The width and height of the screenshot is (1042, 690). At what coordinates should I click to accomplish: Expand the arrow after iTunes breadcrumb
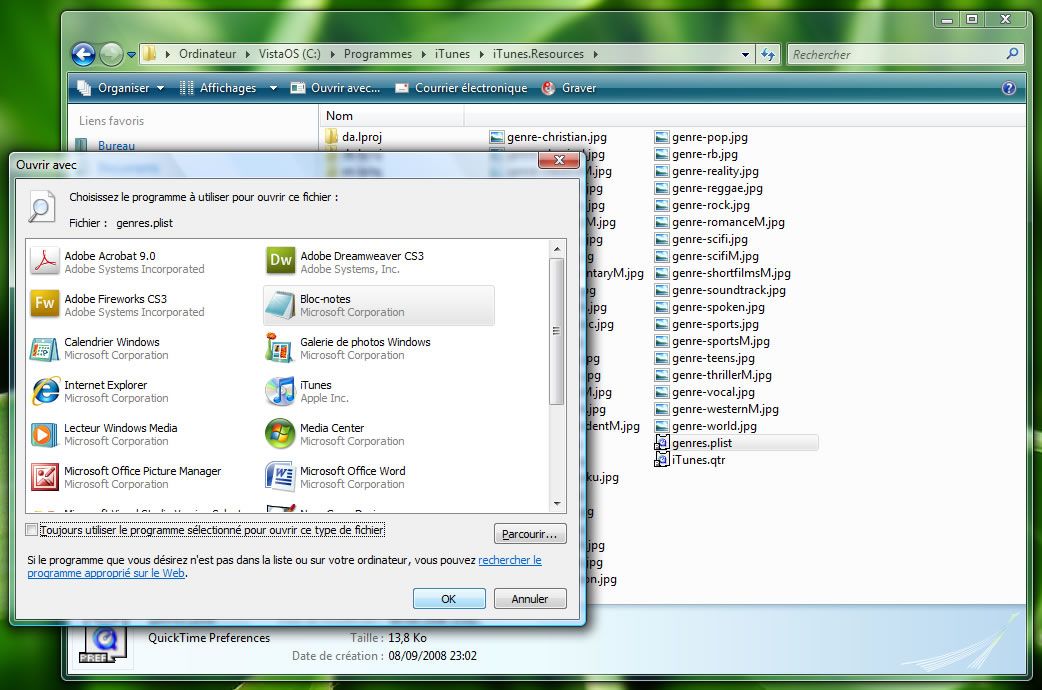pyautogui.click(x=481, y=55)
